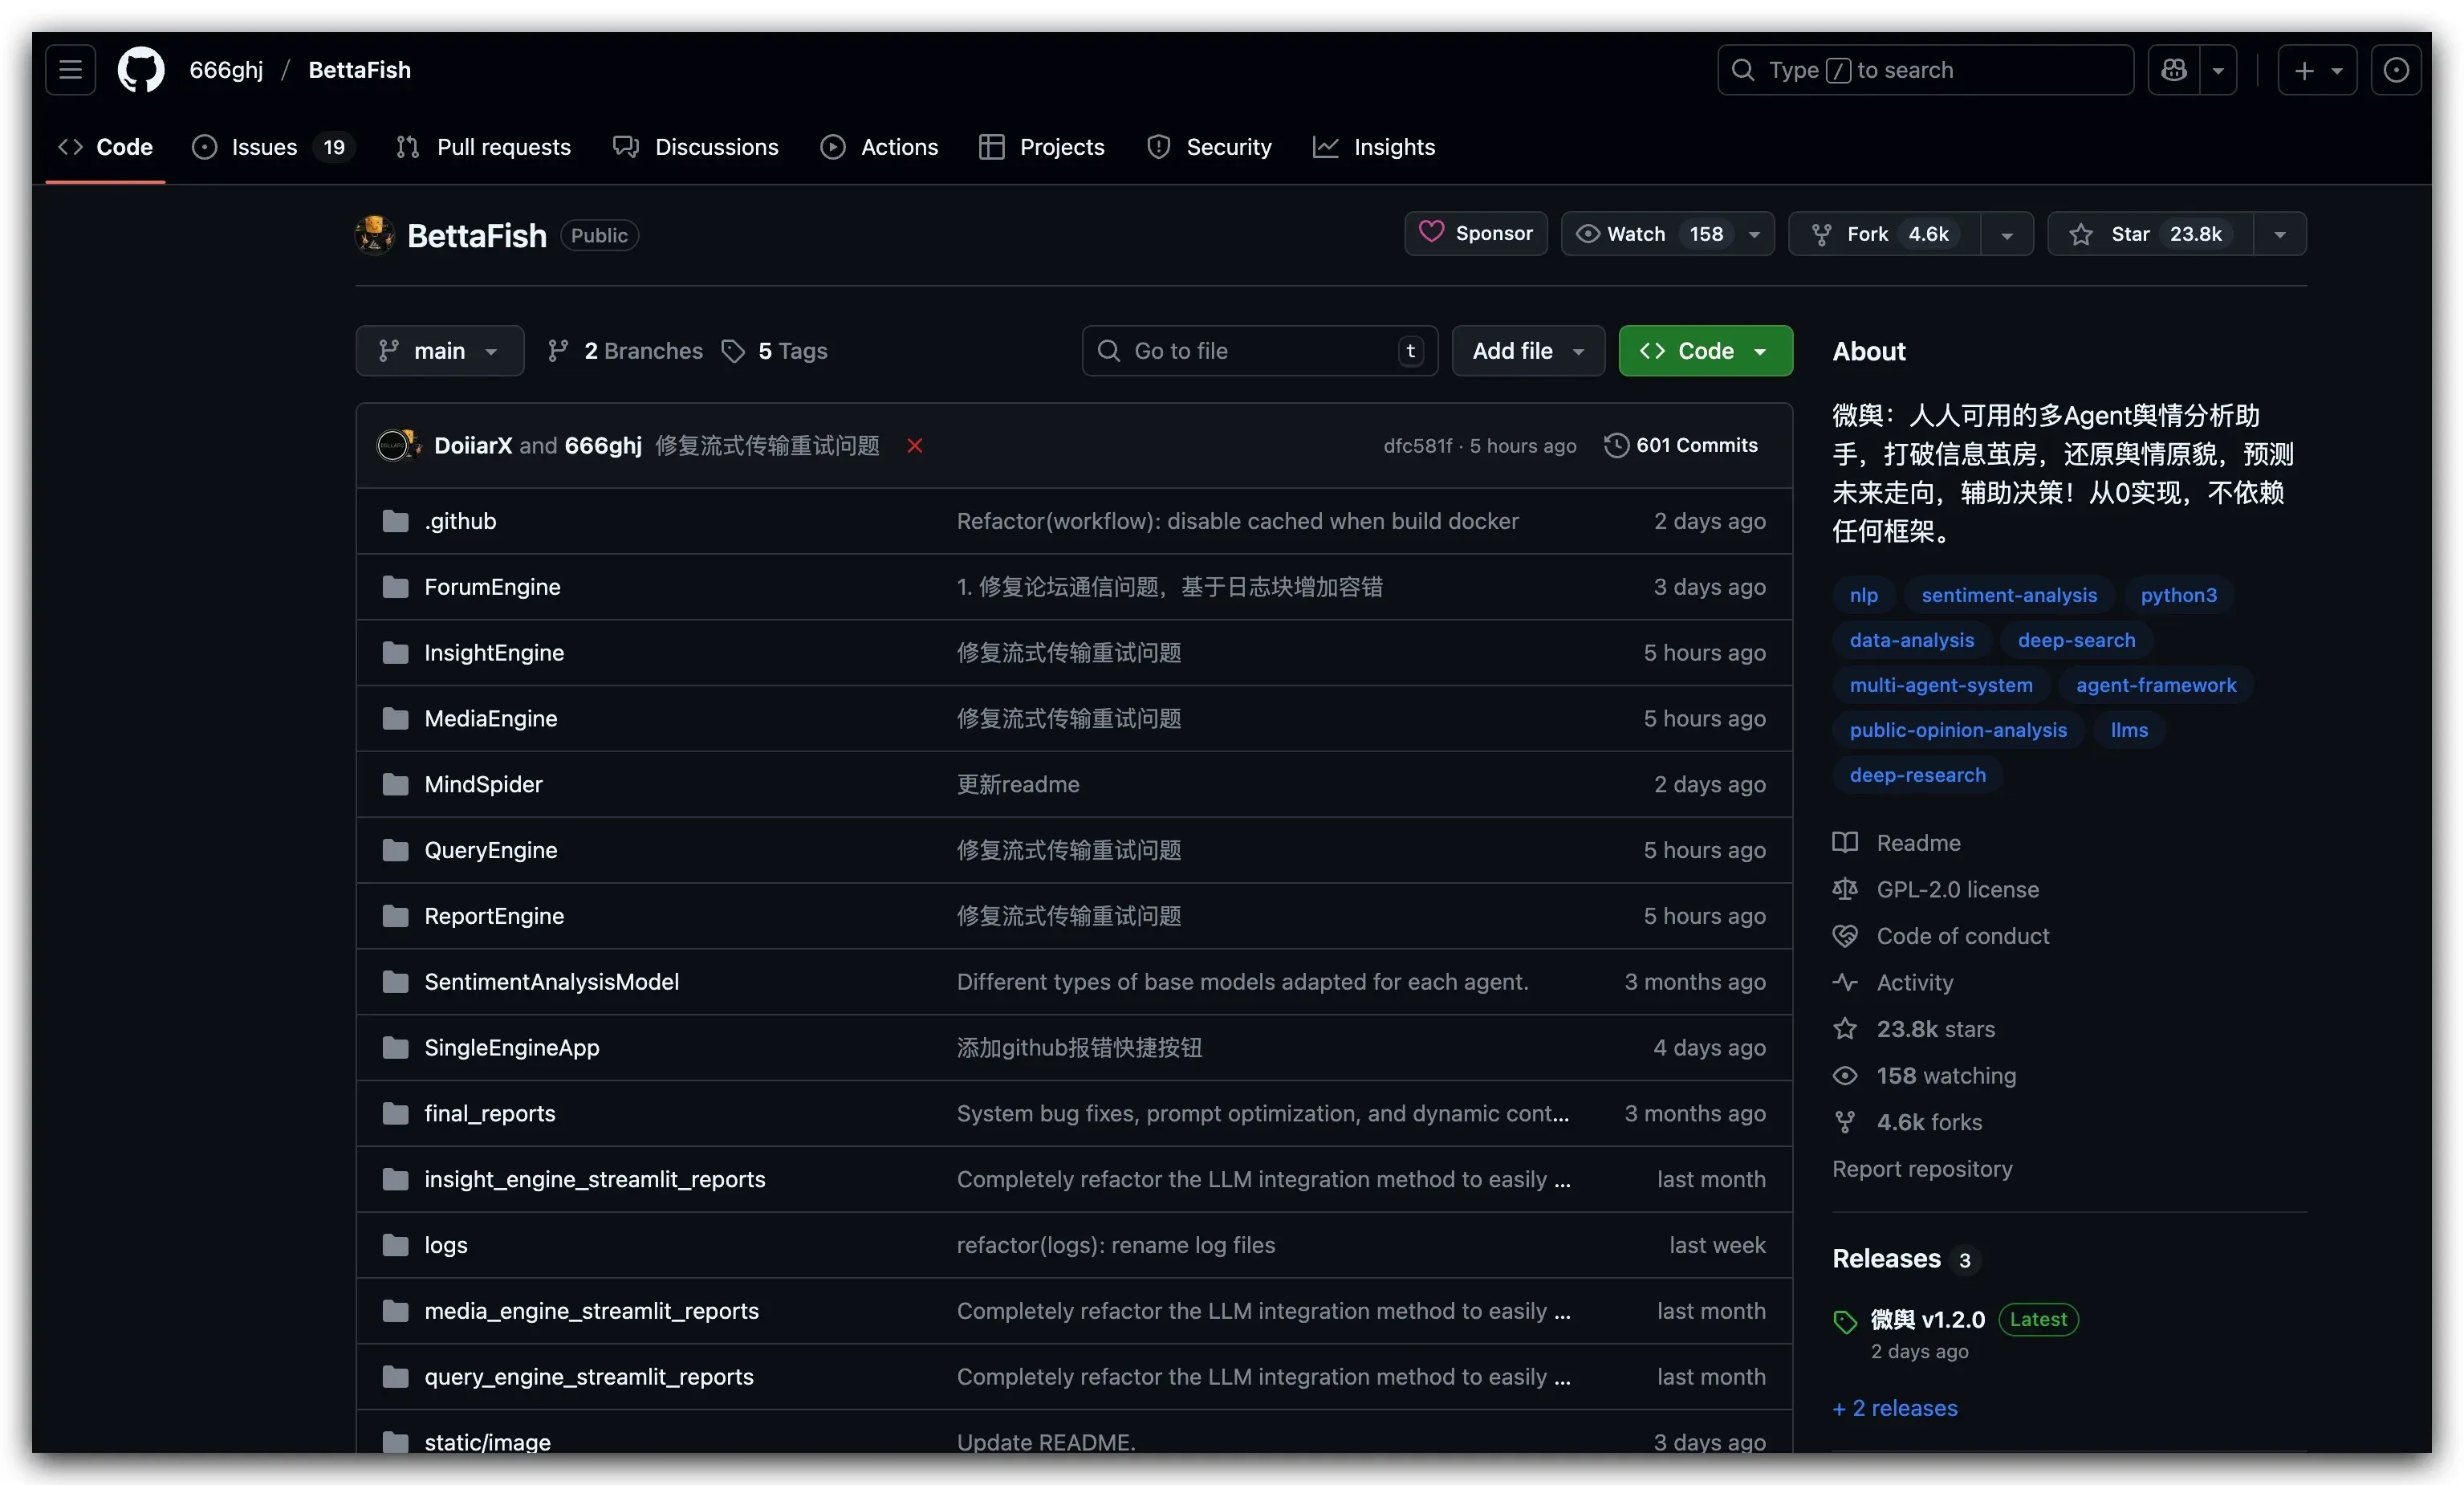Viewport: 2464px width, 1485px height.
Task: Open the Copilot chat icon
Action: pos(2174,70)
